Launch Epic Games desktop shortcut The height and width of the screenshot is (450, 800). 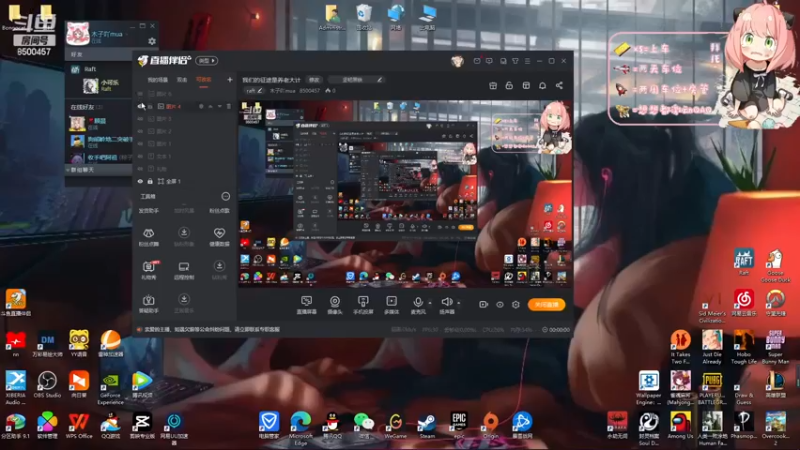[x=459, y=426]
